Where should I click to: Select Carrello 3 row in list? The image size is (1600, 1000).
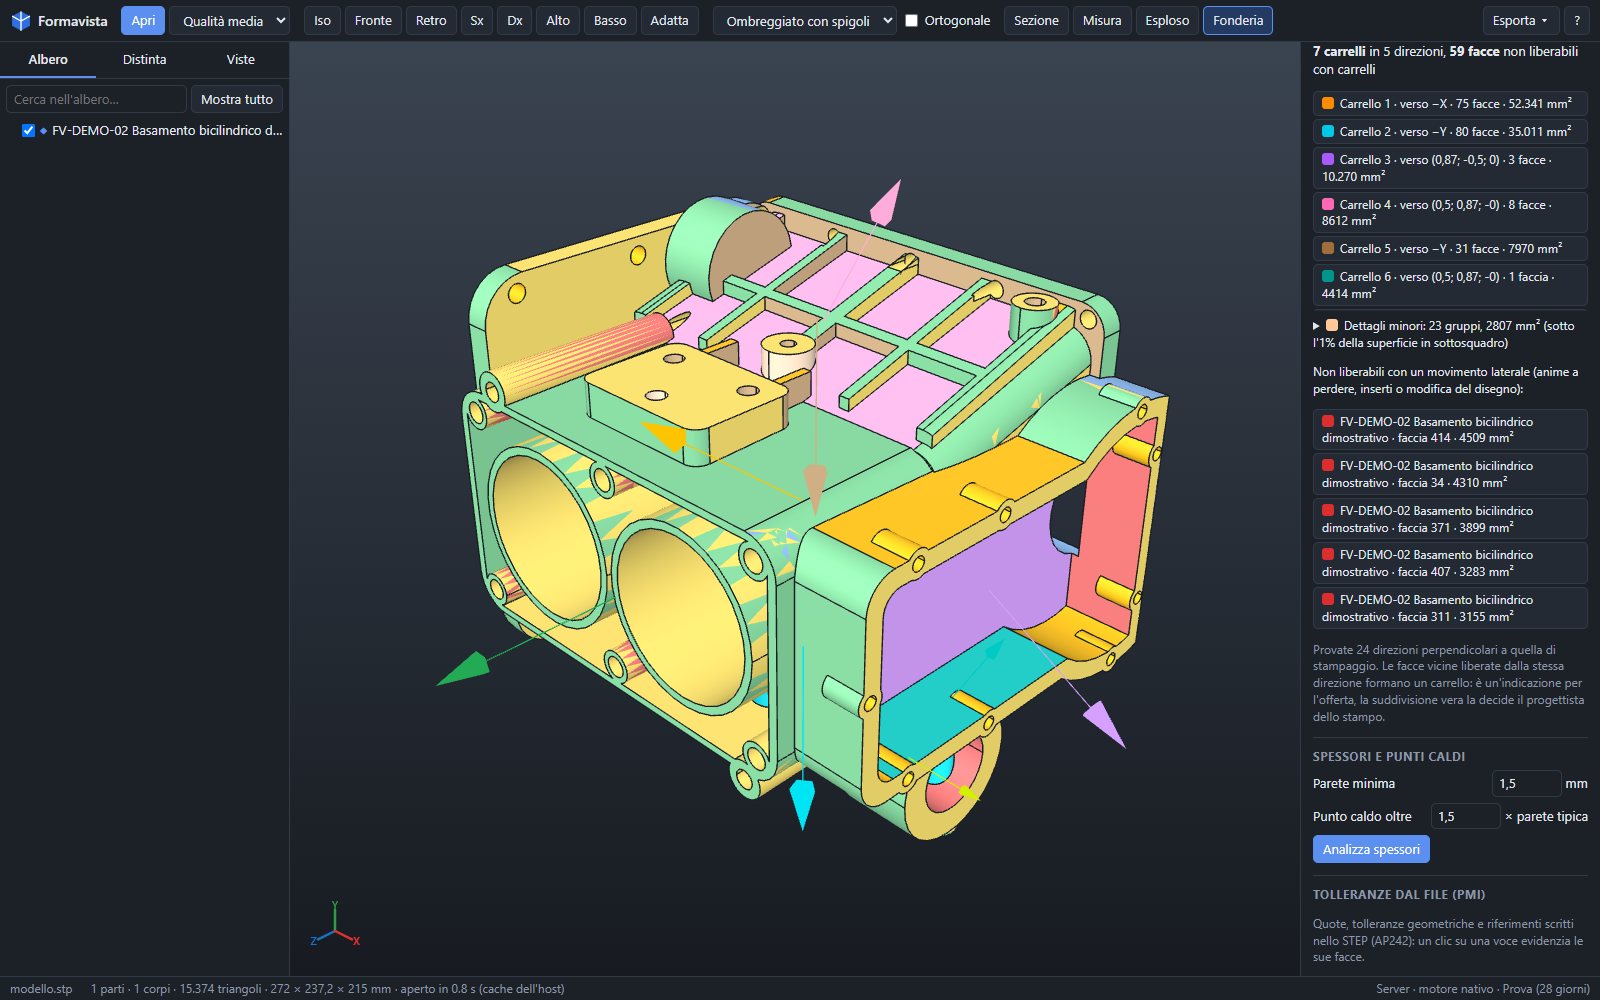(x=1450, y=168)
